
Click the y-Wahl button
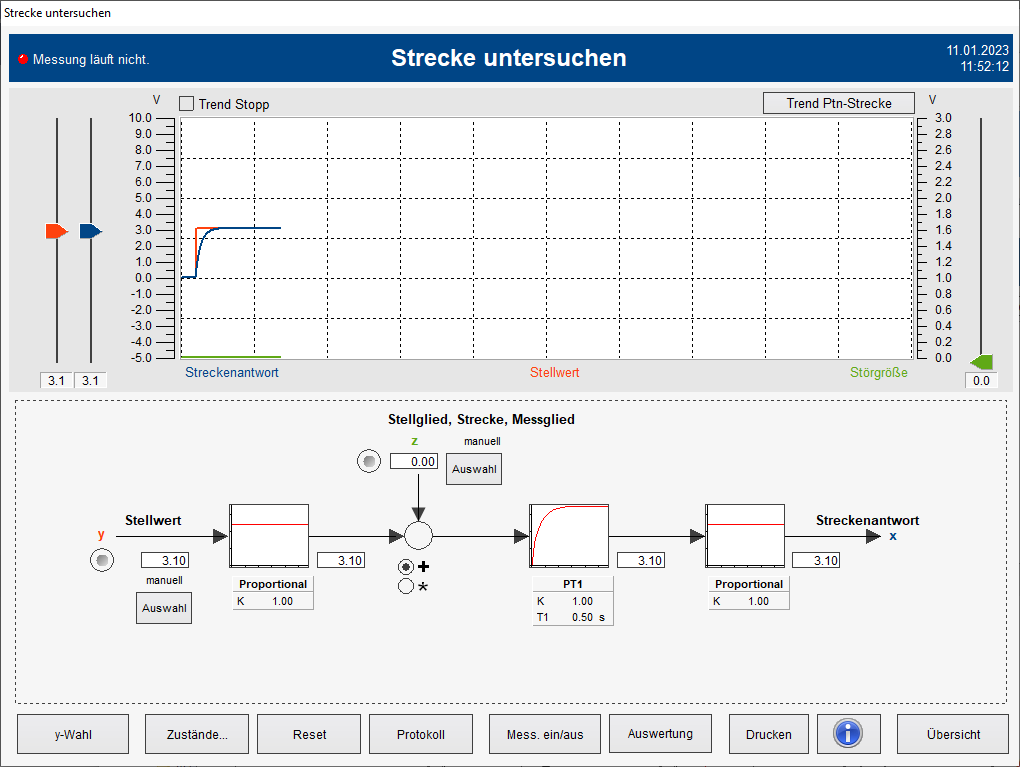click(x=73, y=734)
